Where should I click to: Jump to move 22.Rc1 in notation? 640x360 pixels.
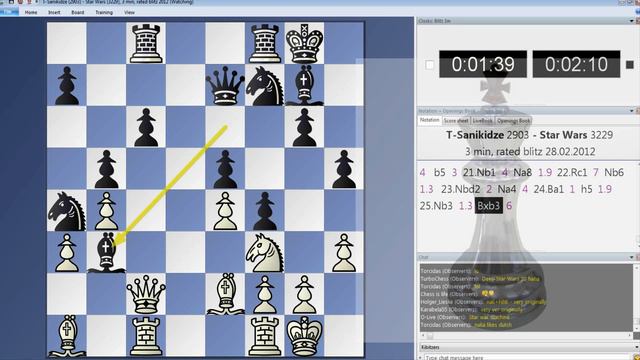click(x=572, y=173)
